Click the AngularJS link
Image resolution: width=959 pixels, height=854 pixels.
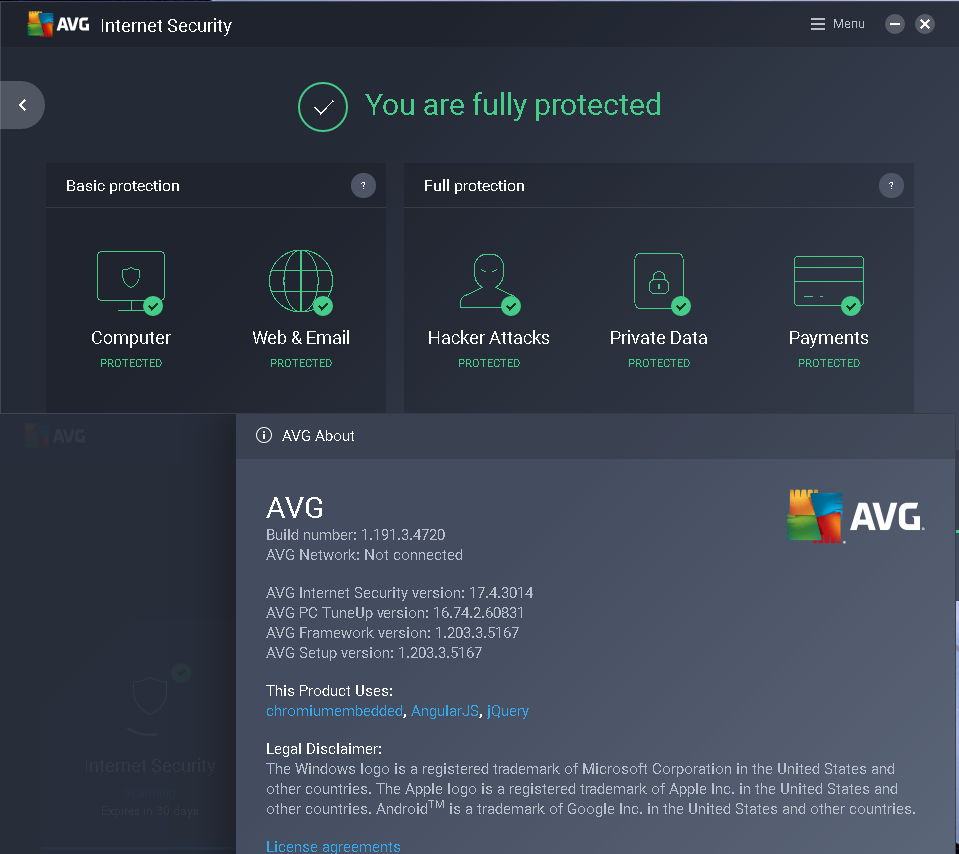(444, 710)
